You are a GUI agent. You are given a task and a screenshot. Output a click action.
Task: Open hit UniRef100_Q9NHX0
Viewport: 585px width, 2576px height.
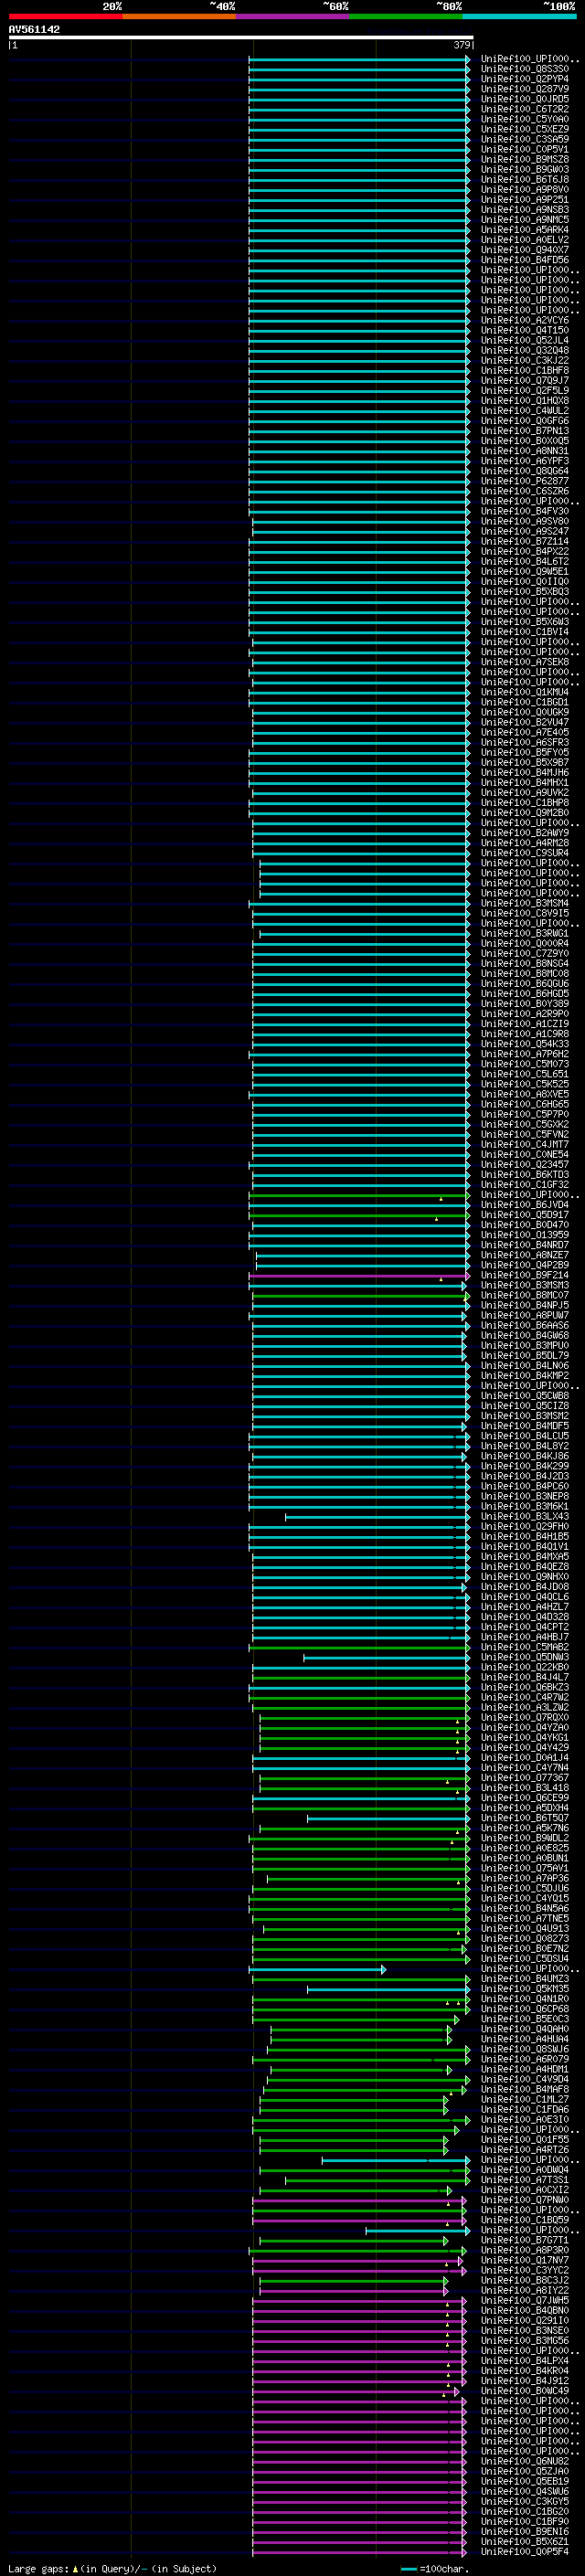click(x=524, y=1576)
